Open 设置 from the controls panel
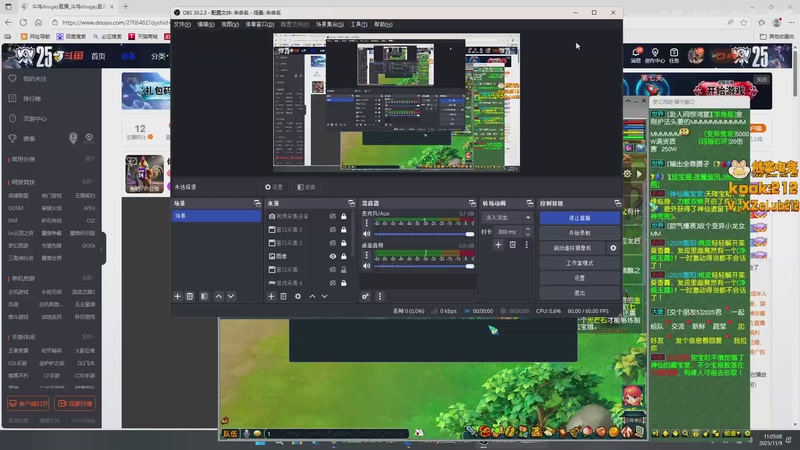 580,278
